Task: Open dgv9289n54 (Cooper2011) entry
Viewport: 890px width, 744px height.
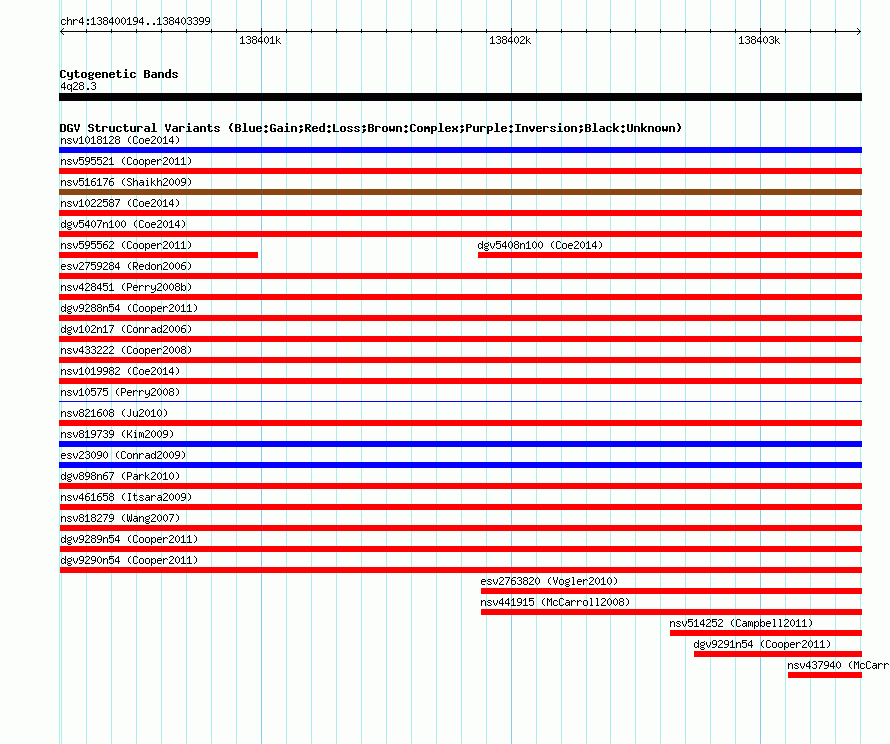Action: pyautogui.click(x=129, y=539)
